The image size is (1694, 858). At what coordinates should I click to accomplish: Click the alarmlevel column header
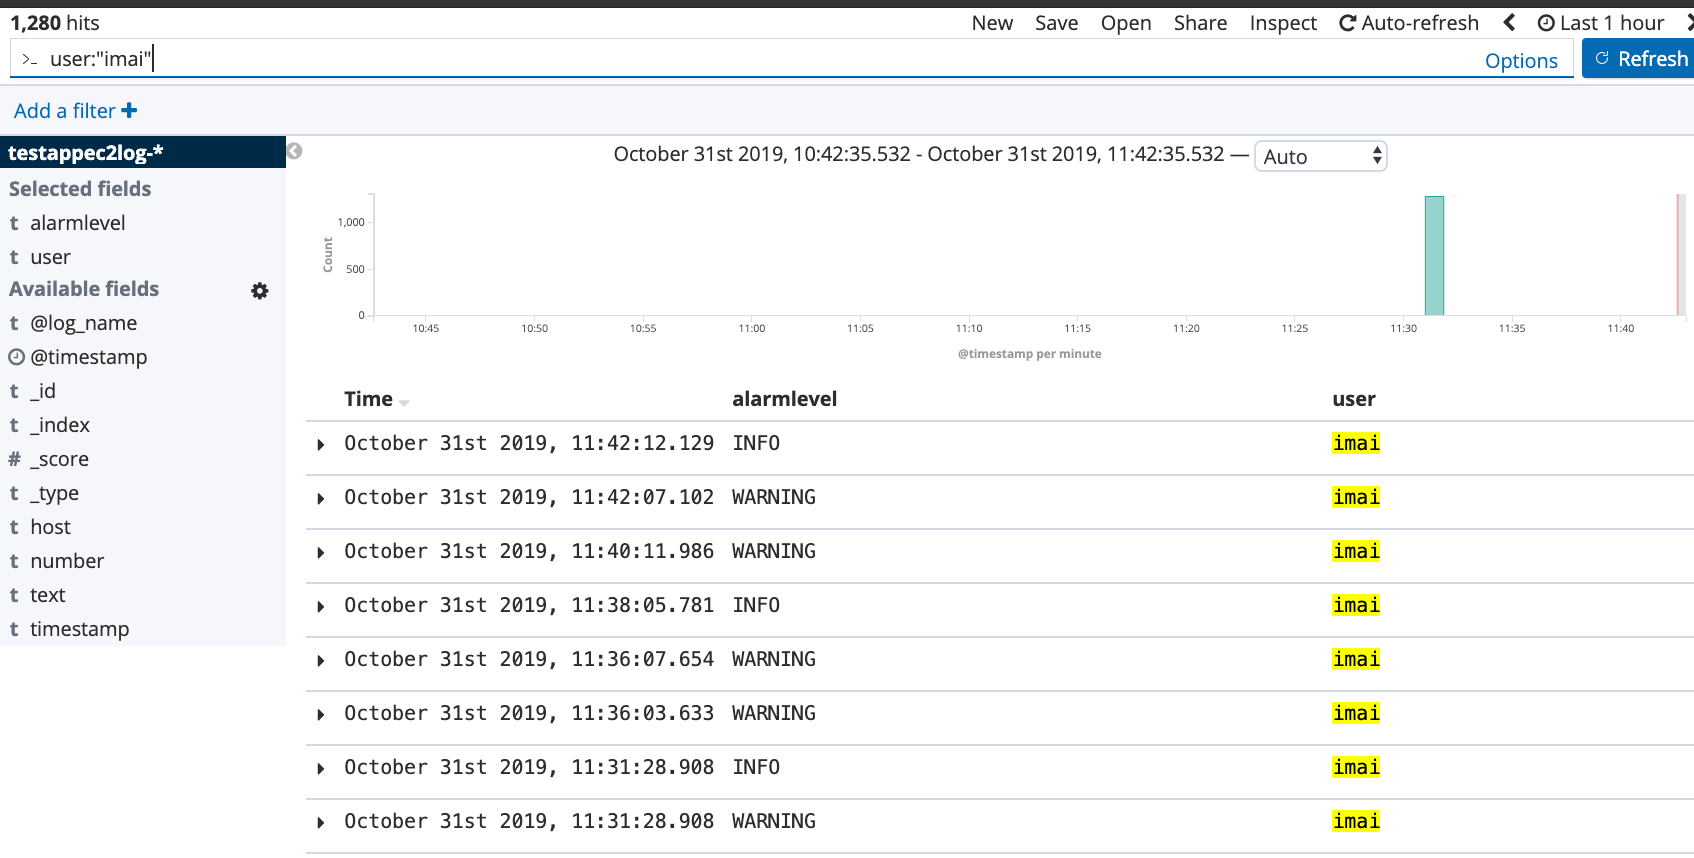784,399
